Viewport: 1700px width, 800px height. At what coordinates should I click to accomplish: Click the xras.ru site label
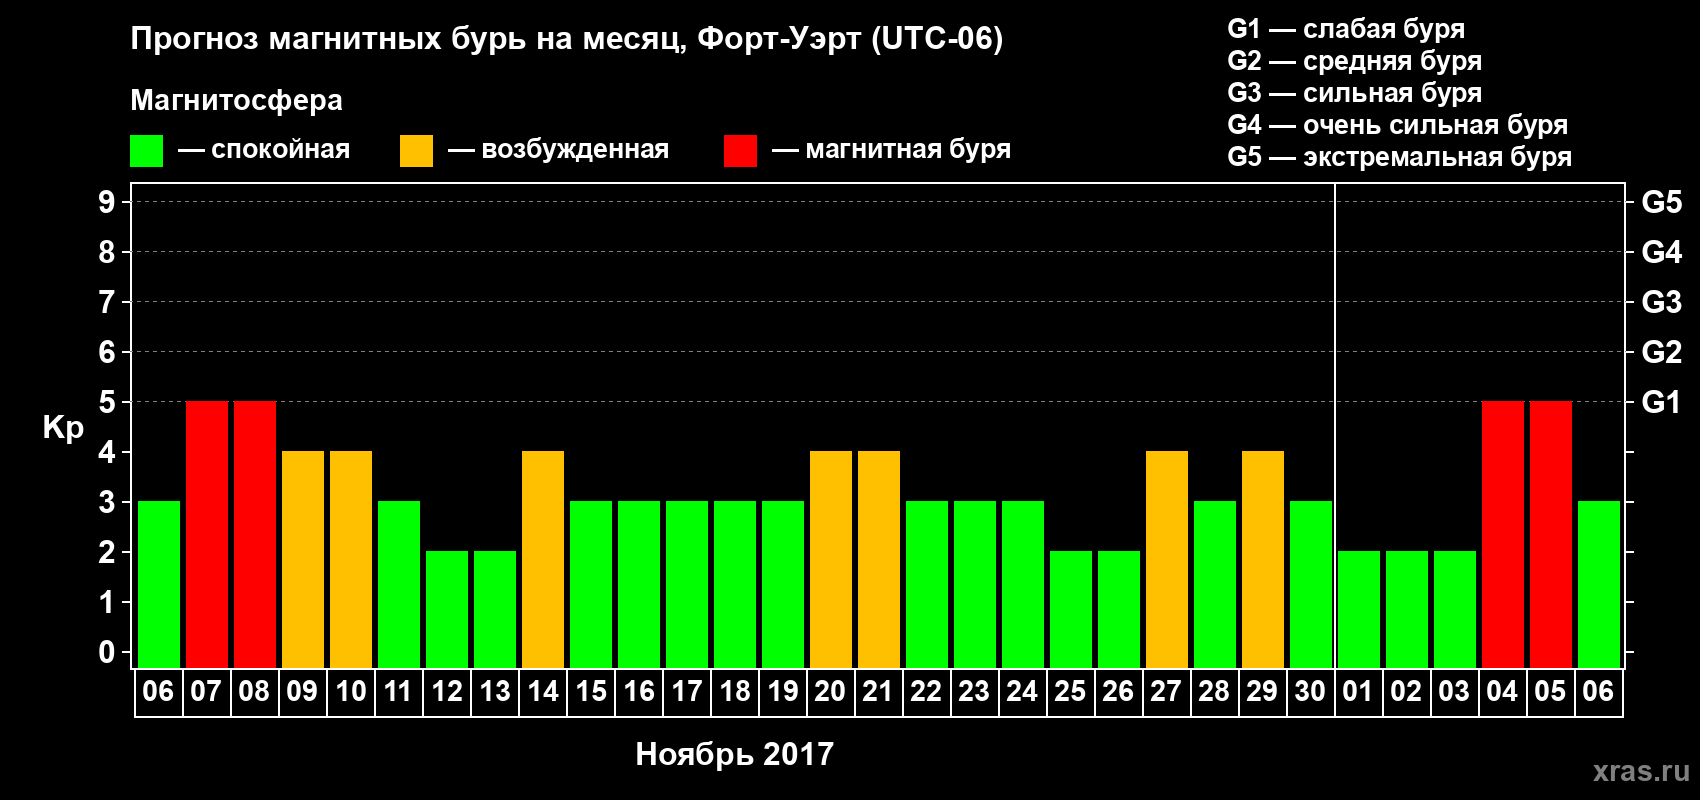pos(1641,771)
